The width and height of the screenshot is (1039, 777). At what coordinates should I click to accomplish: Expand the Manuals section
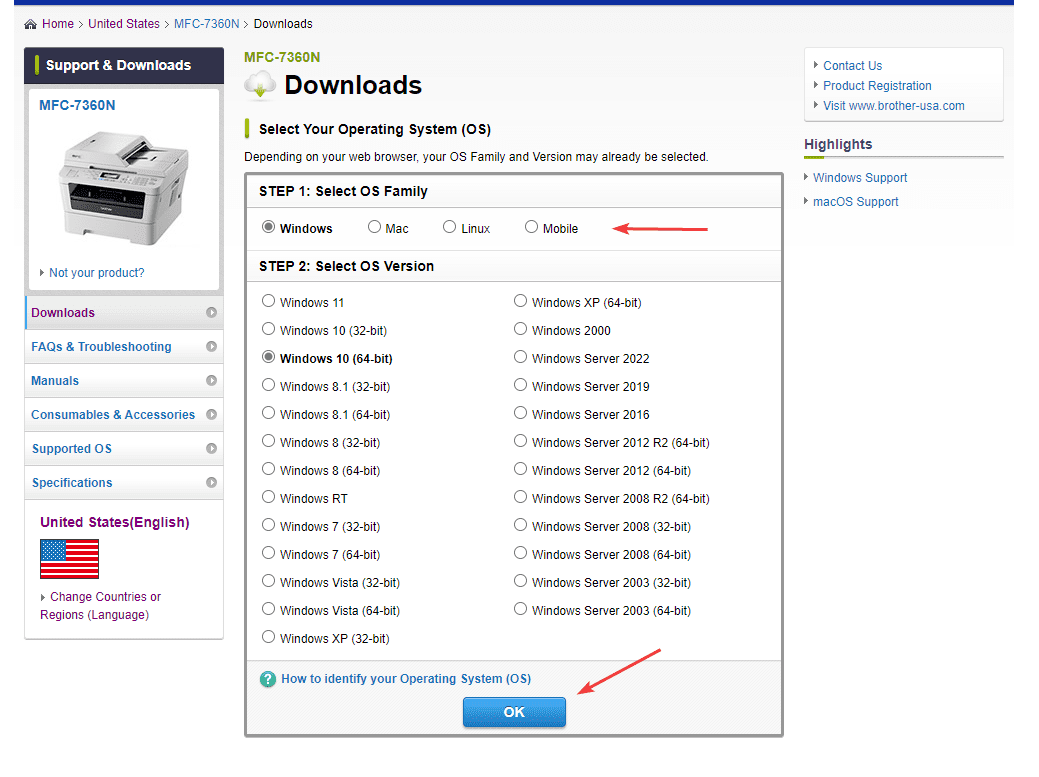[55, 381]
